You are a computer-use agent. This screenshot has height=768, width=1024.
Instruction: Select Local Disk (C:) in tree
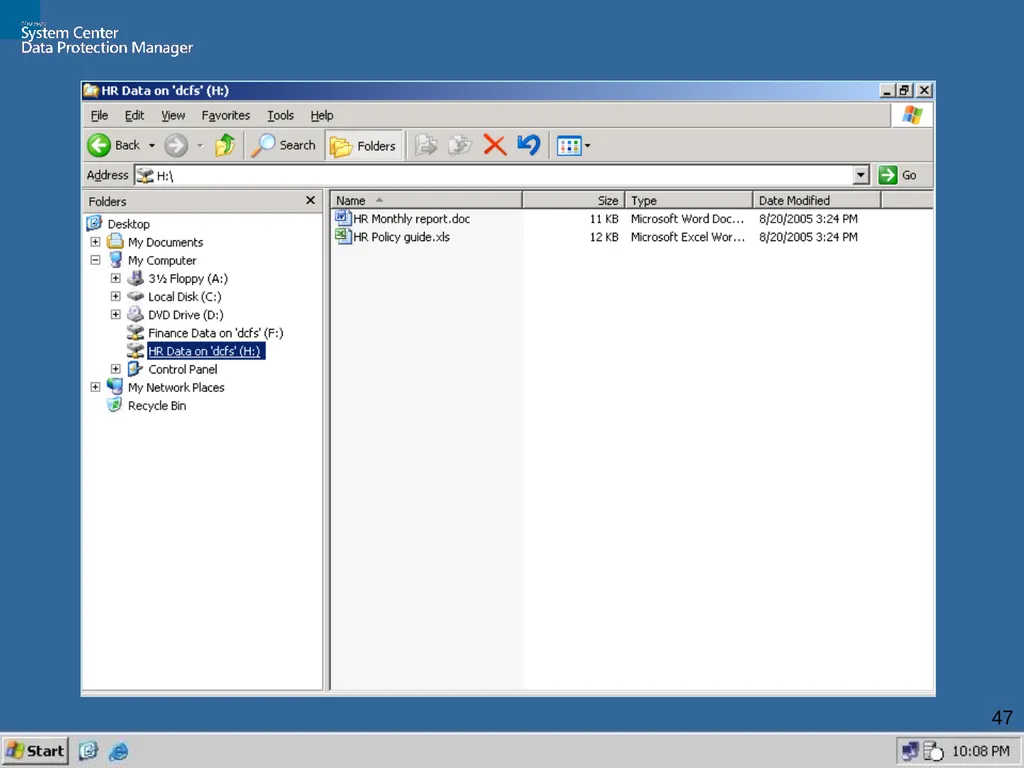tap(185, 296)
